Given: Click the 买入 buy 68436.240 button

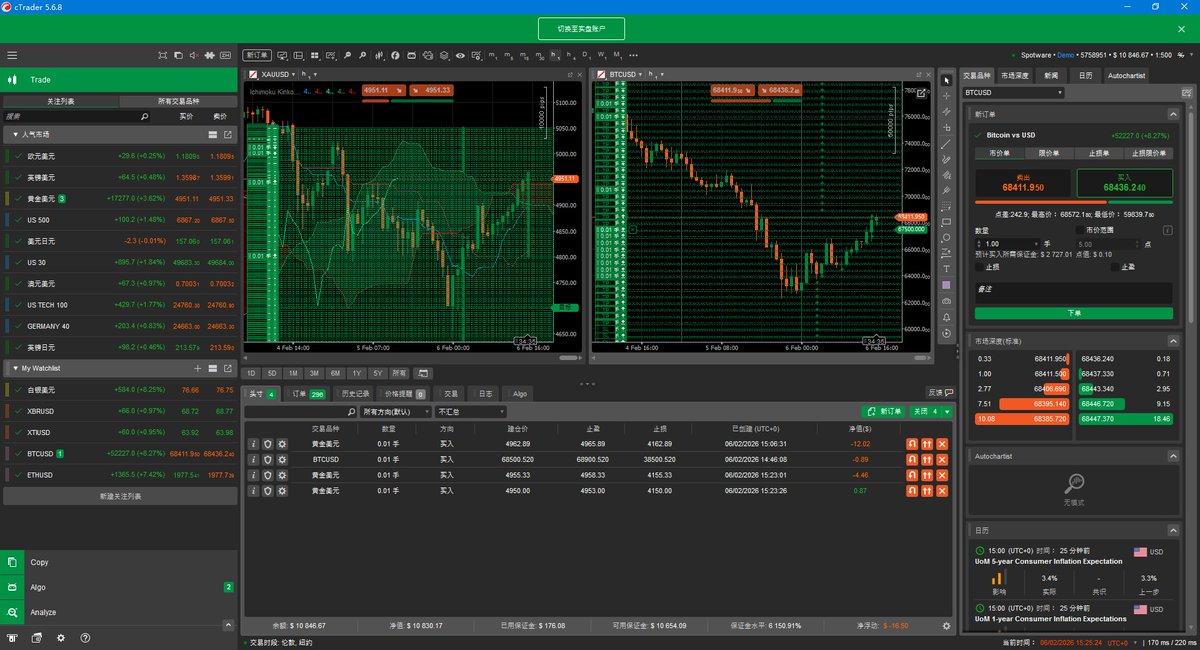Looking at the screenshot, I should [1124, 183].
